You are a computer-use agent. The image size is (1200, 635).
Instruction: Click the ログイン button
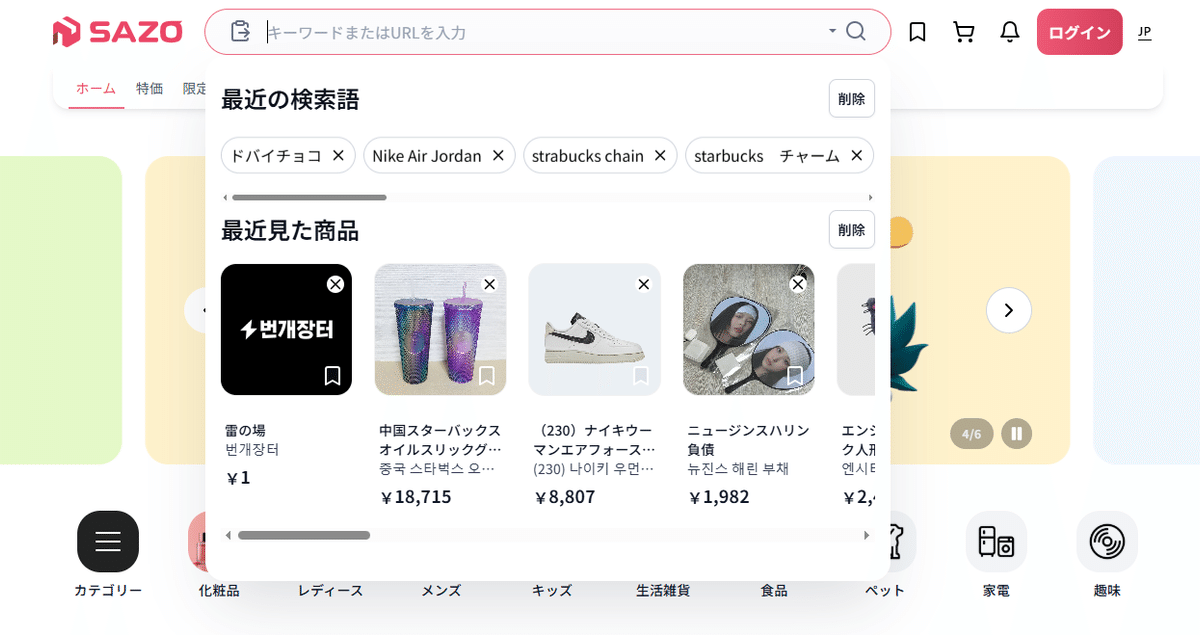click(x=1079, y=31)
